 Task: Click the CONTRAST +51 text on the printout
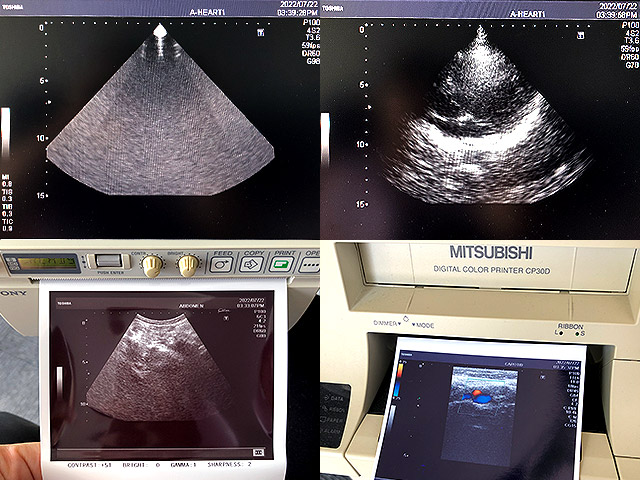click(91, 464)
